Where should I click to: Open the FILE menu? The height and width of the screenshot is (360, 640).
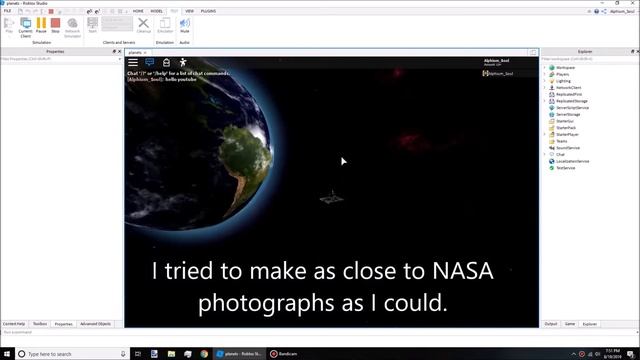coord(7,11)
